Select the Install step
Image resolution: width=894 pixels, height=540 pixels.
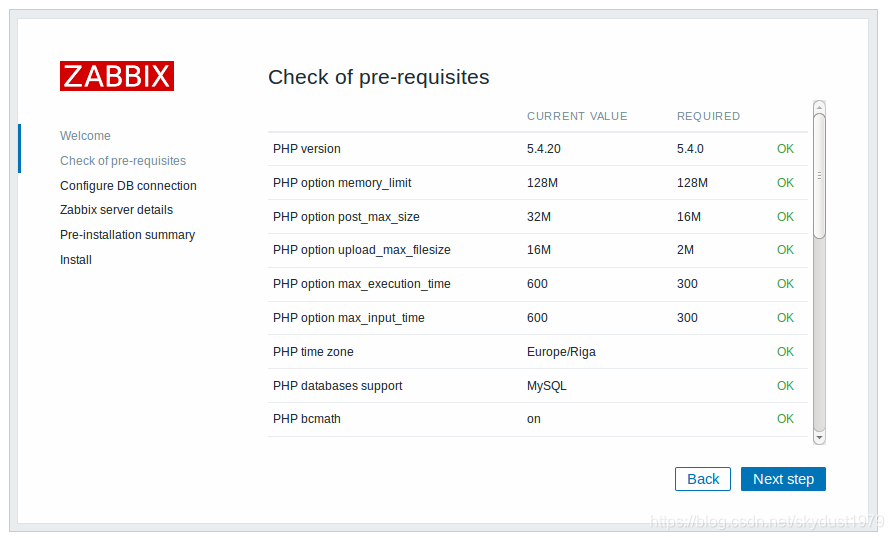point(76,260)
